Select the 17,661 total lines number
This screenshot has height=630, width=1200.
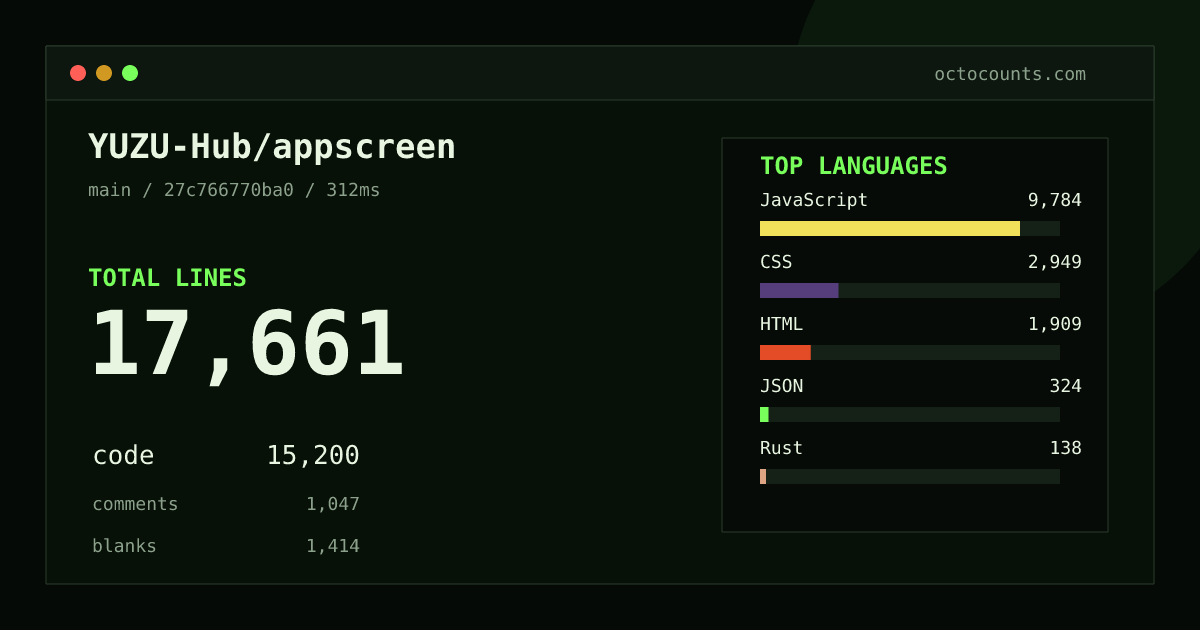pyautogui.click(x=247, y=345)
